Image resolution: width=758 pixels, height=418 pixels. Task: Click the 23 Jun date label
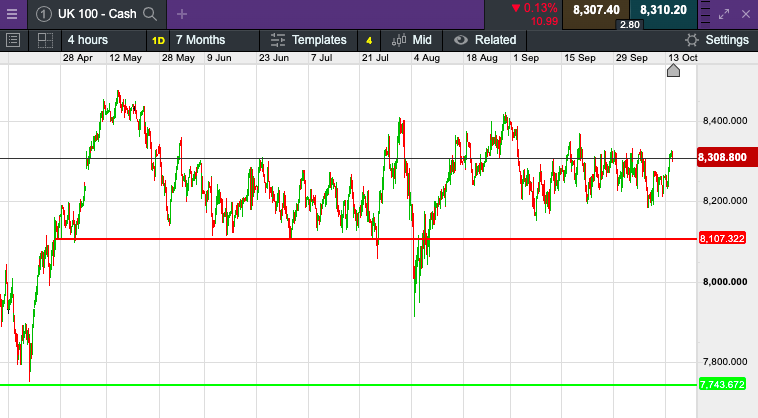(x=274, y=58)
